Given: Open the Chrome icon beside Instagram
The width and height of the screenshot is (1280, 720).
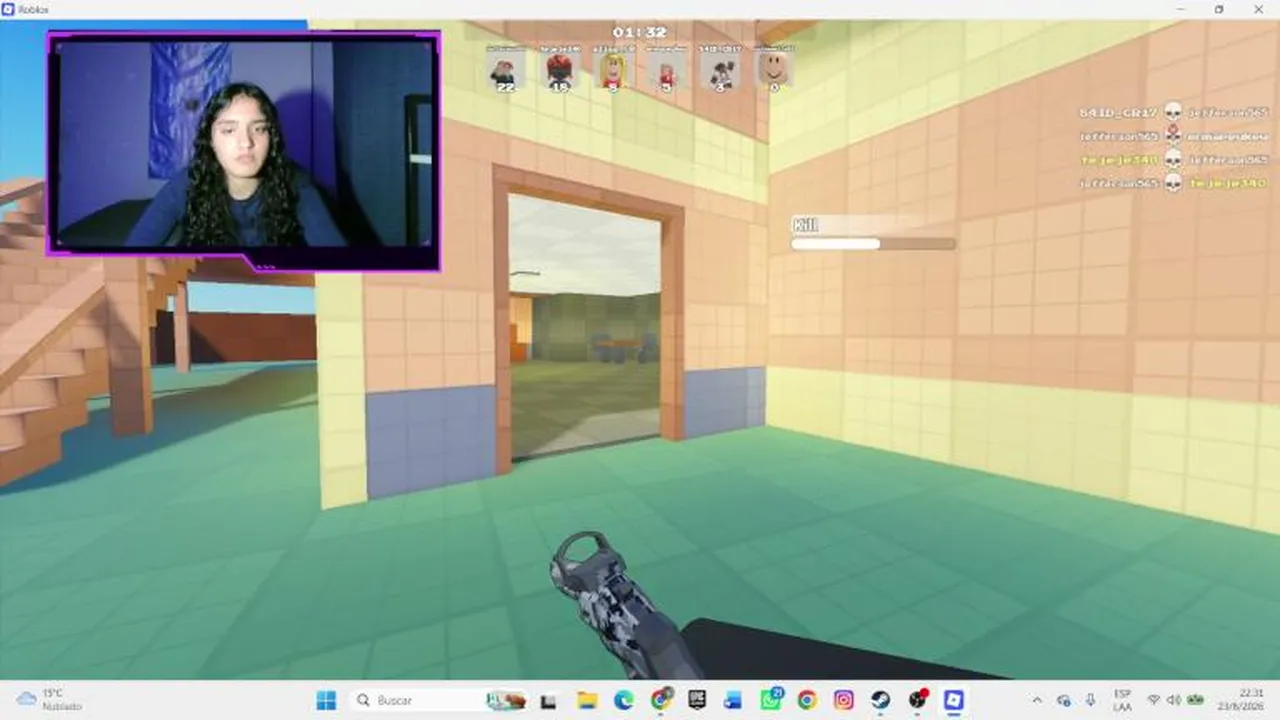Looking at the screenshot, I should click(807, 700).
